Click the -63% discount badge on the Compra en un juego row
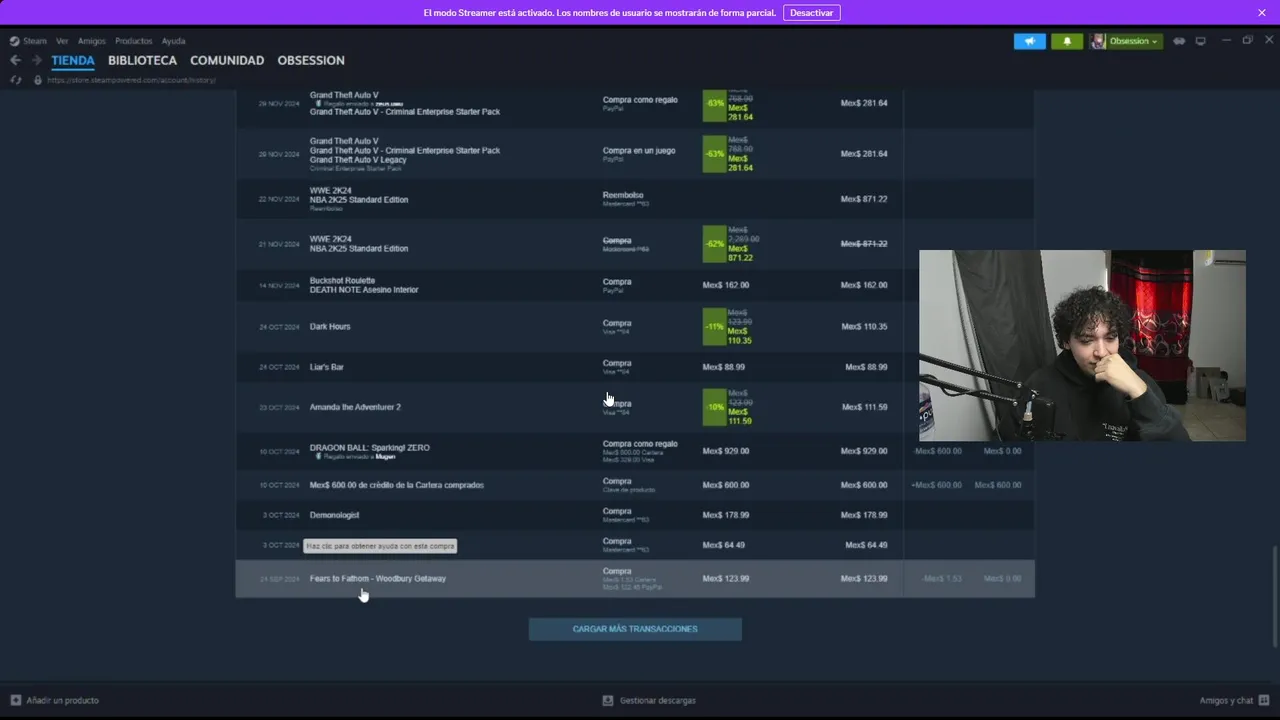The image size is (1280, 720). [714, 154]
